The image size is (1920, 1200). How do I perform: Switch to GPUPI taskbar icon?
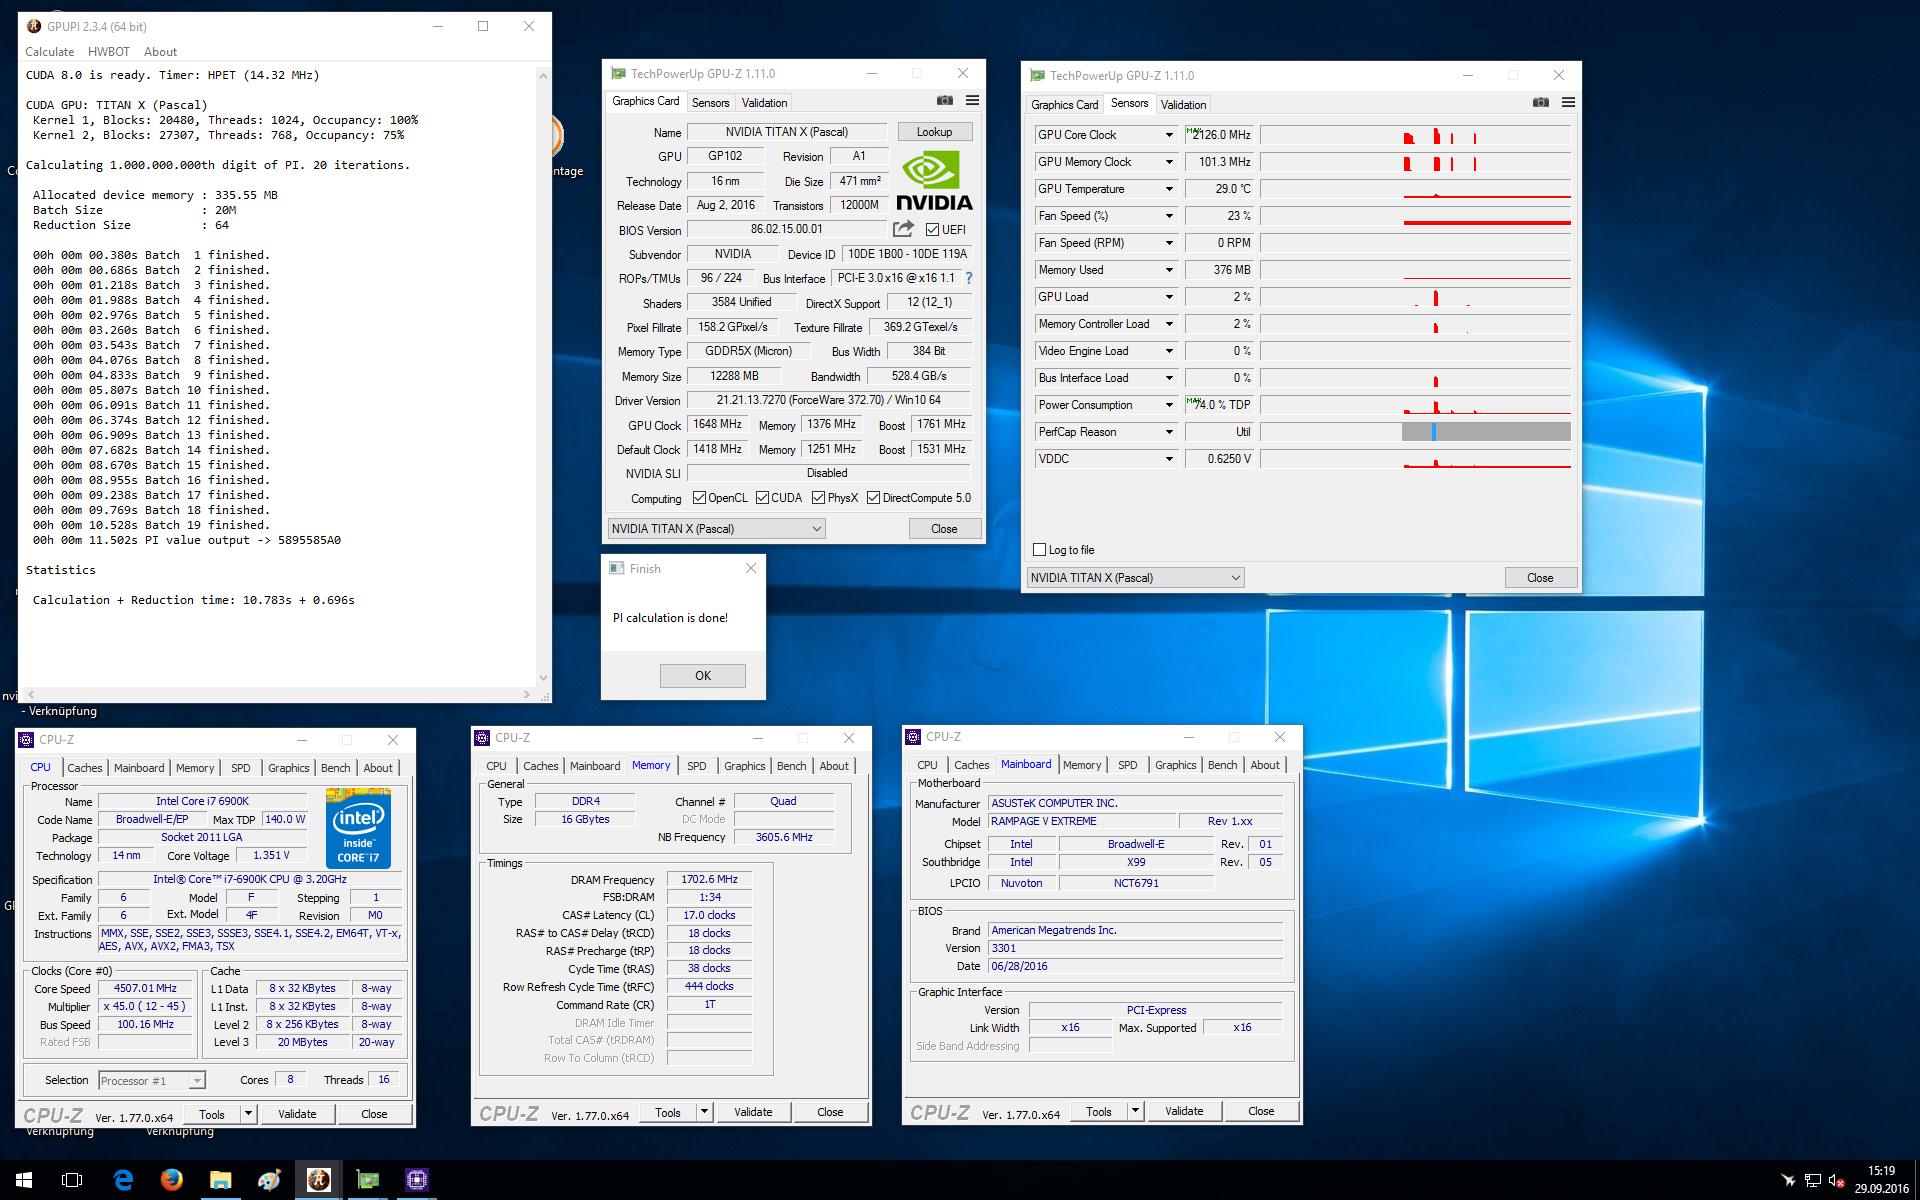tap(318, 1180)
